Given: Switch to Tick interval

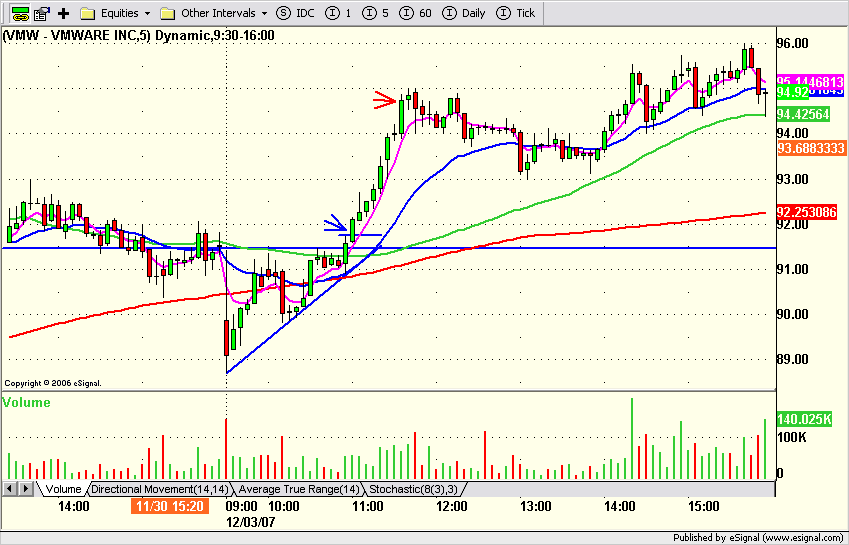Looking at the screenshot, I should coord(515,13).
